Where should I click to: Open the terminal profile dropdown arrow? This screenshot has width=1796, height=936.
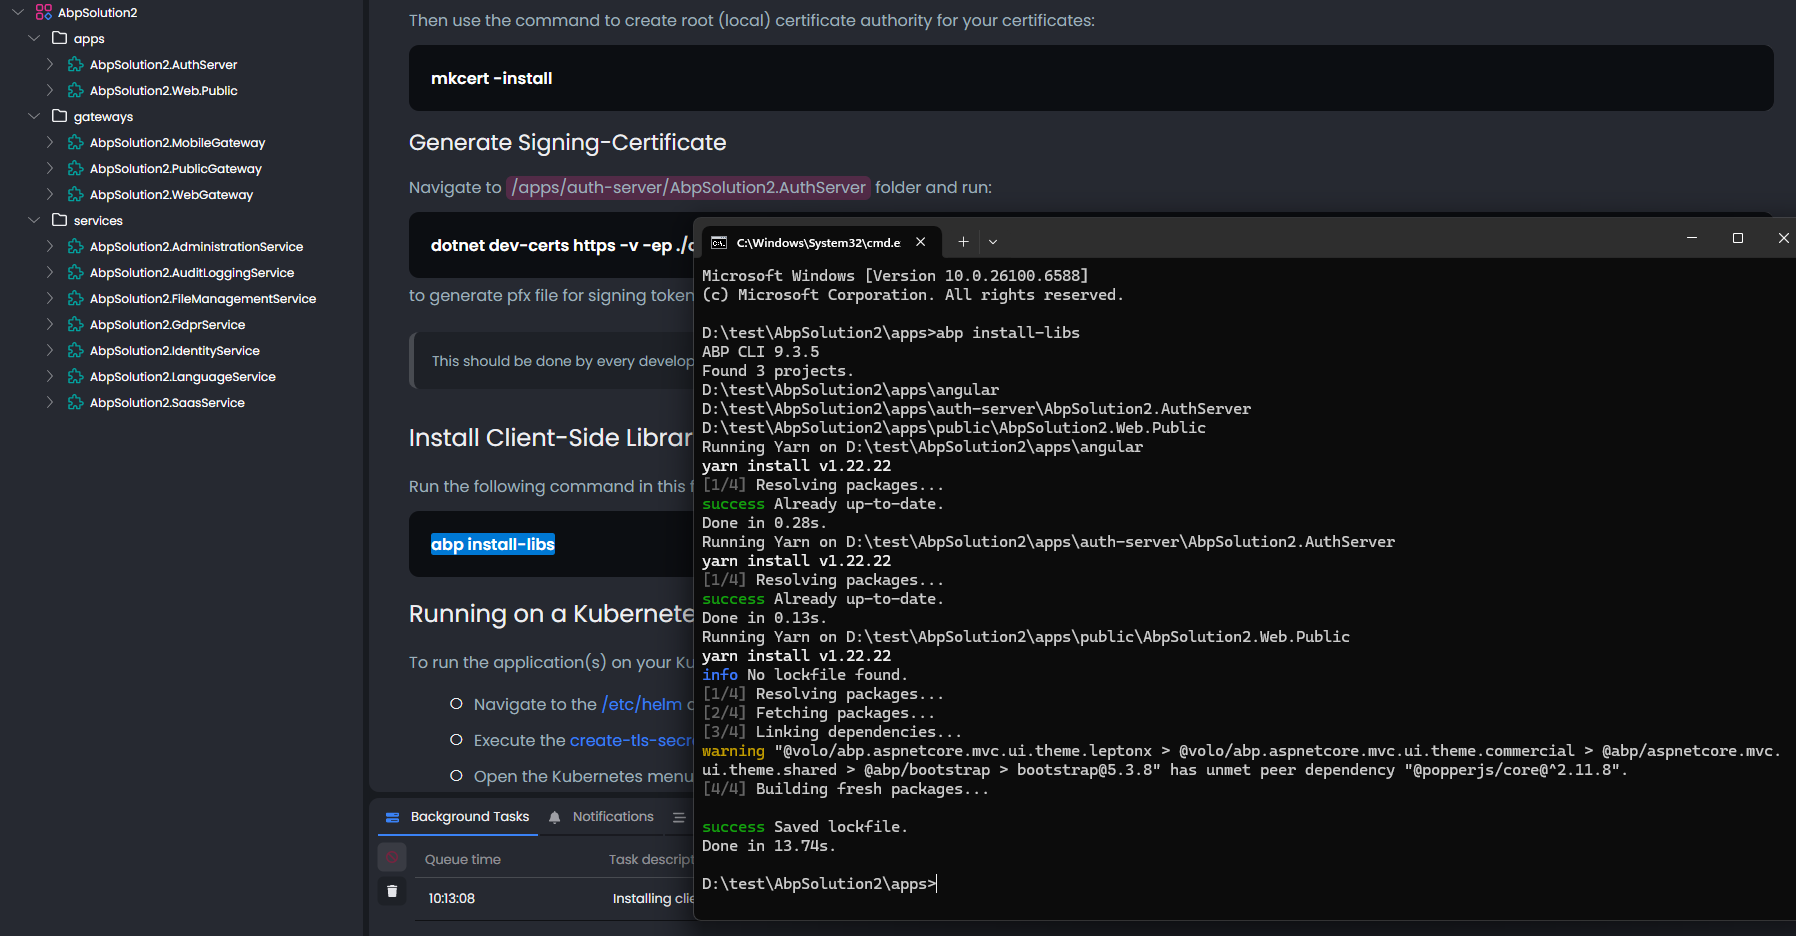click(993, 241)
